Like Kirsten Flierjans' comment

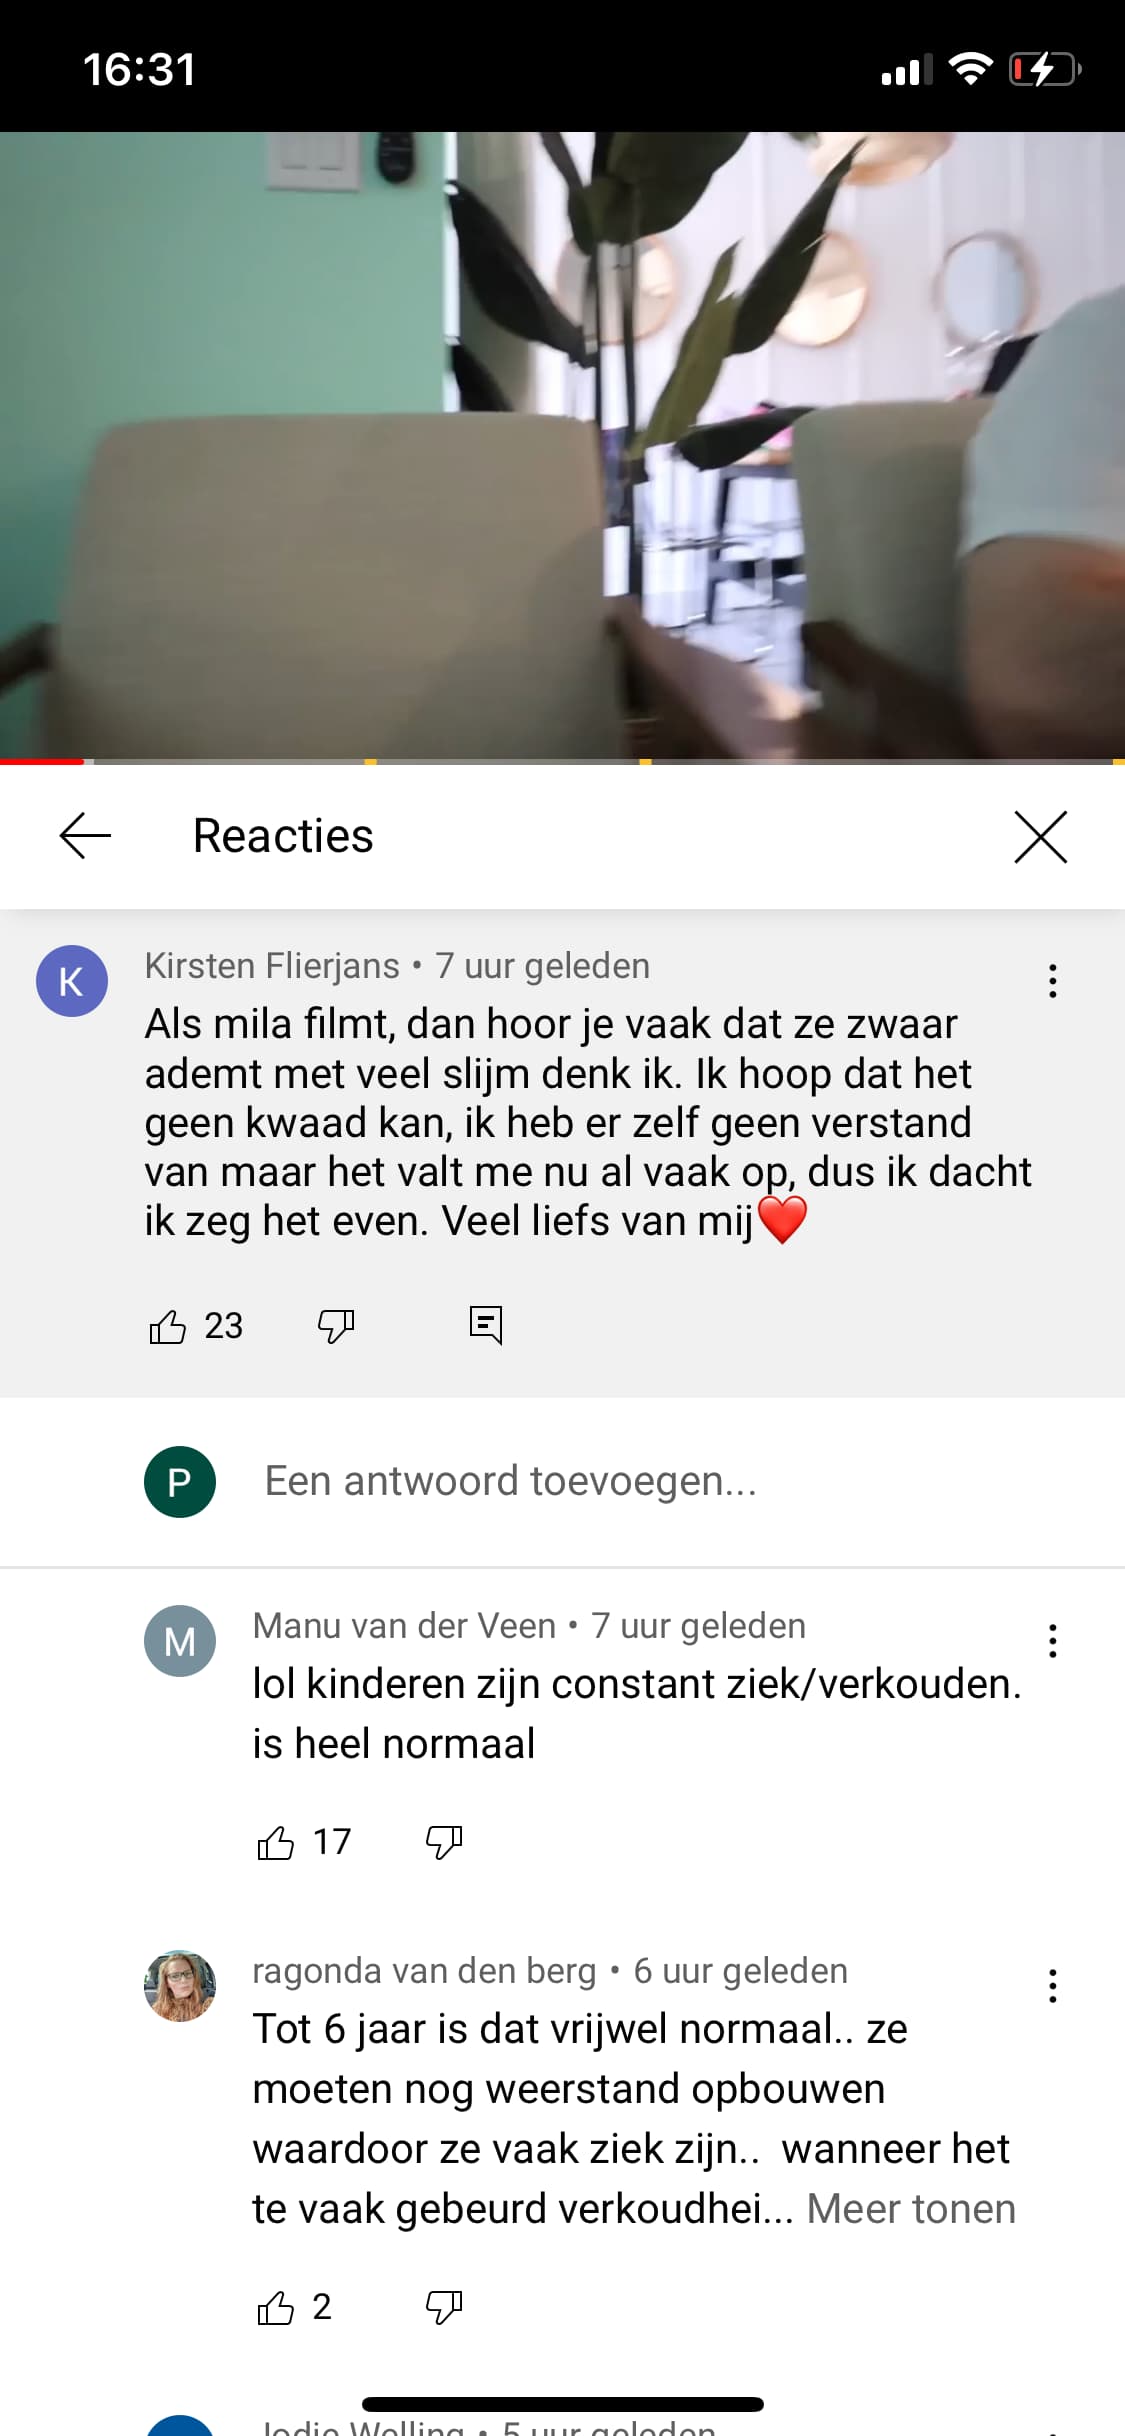coord(167,1326)
